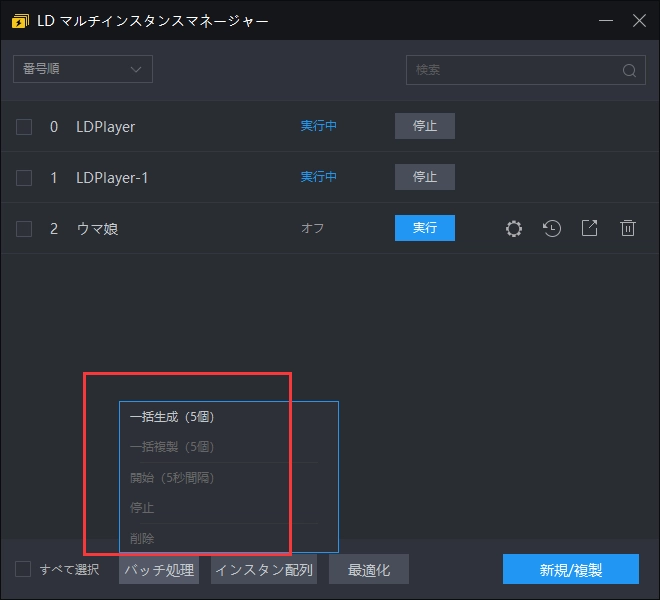This screenshot has width=660, height=600.
Task: Close the LD manager window
Action: click(639, 20)
